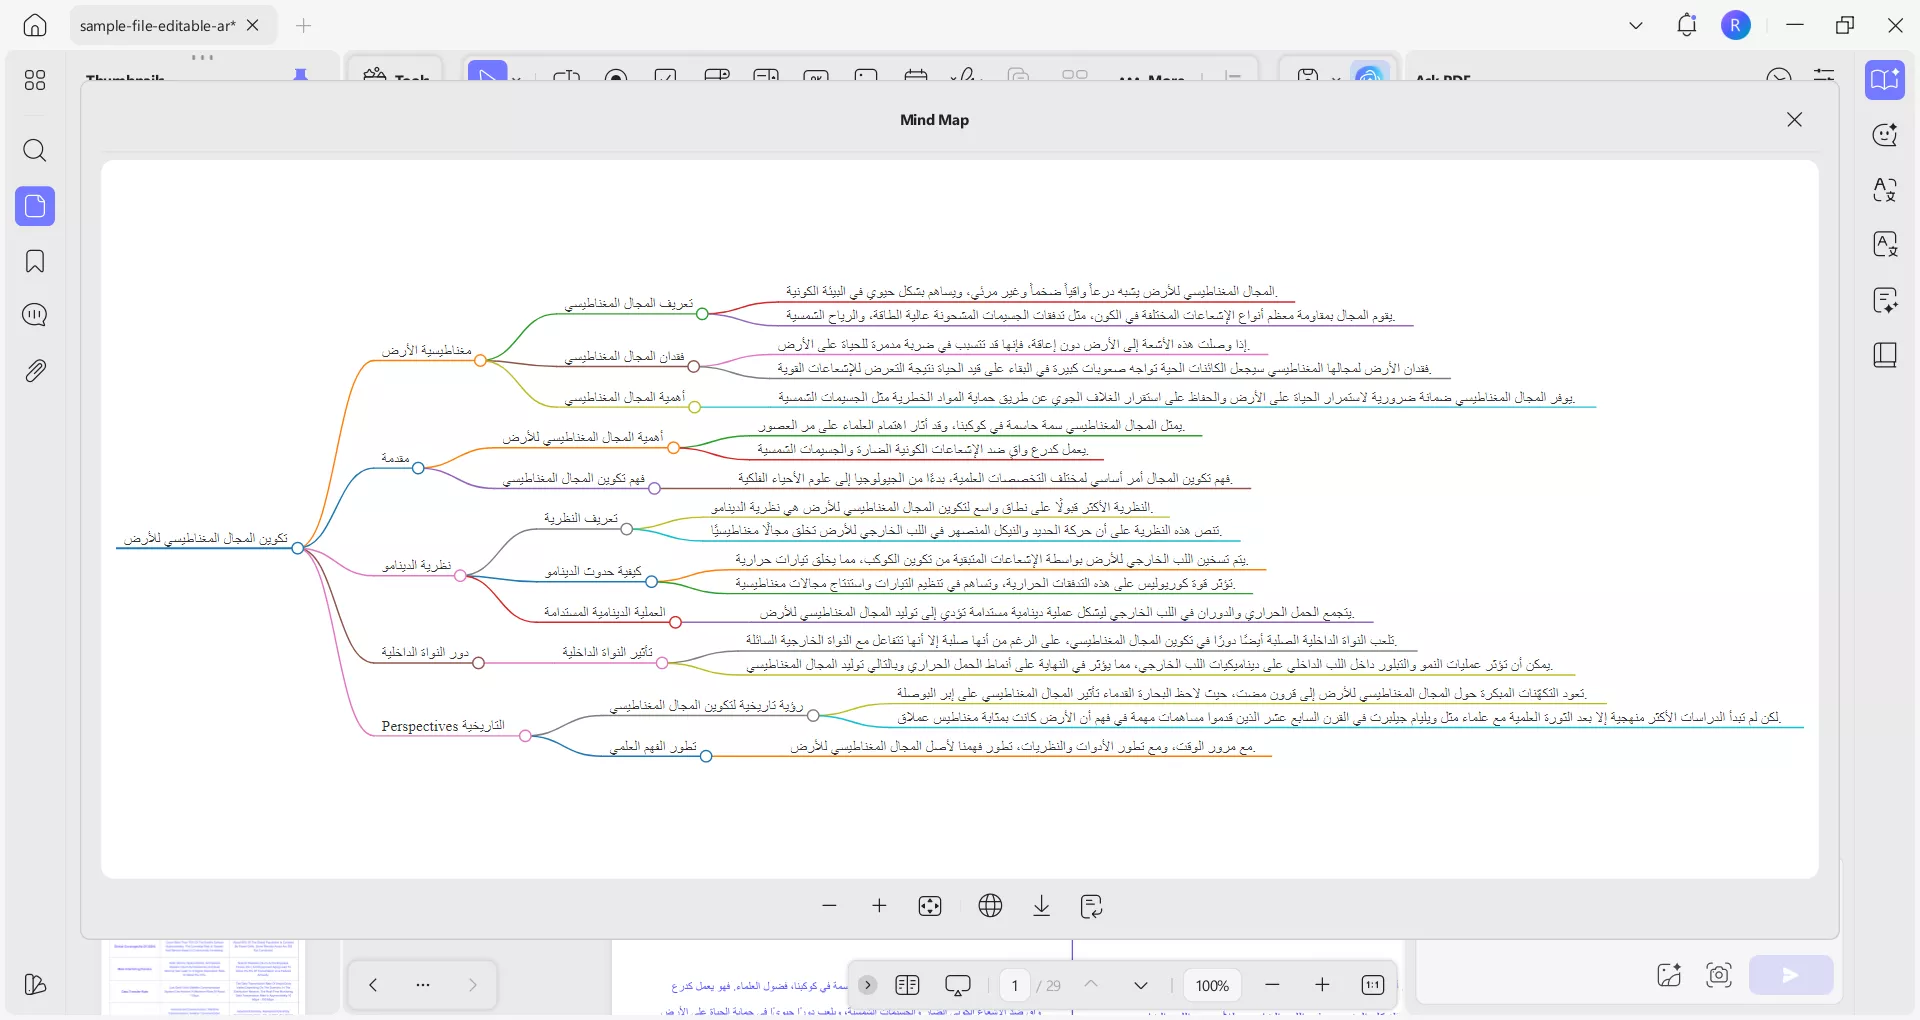Open the translate tool in the right sidebar
Image resolution: width=1920 pixels, height=1020 pixels.
[x=1885, y=190]
